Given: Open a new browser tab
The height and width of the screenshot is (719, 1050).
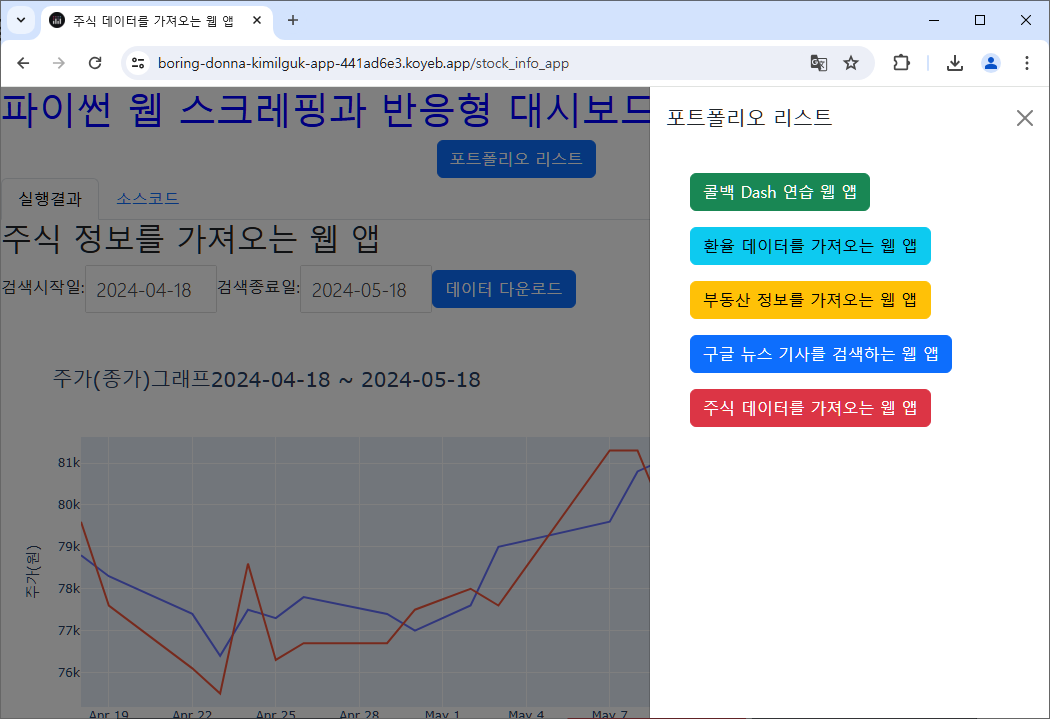Looking at the screenshot, I should pos(293,20).
